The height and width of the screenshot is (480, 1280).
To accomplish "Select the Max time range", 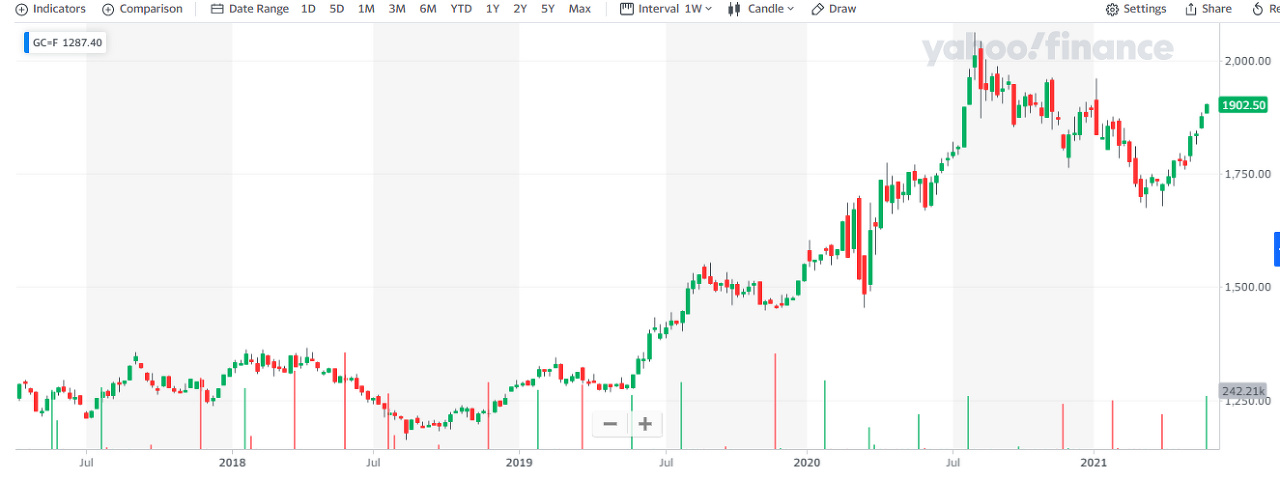I will 580,9.
